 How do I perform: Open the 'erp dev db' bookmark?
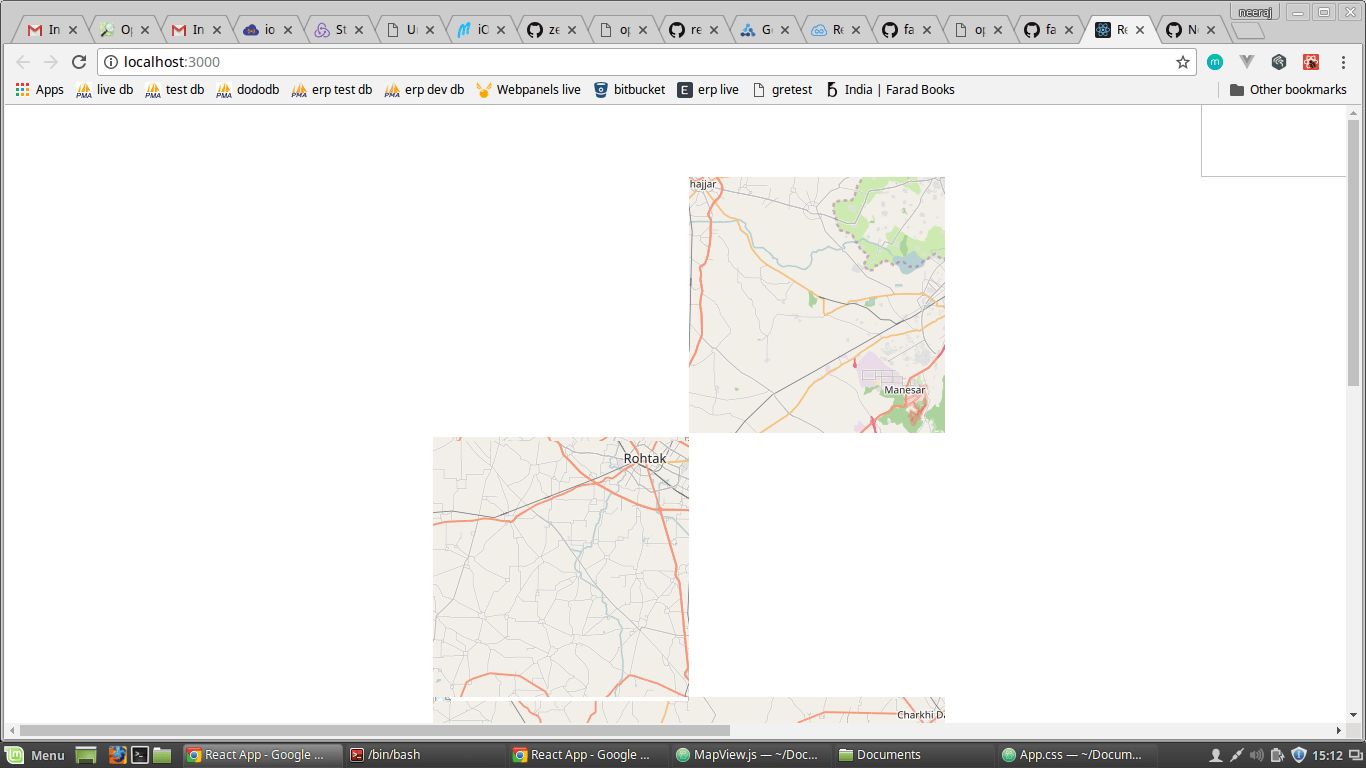[x=424, y=90]
